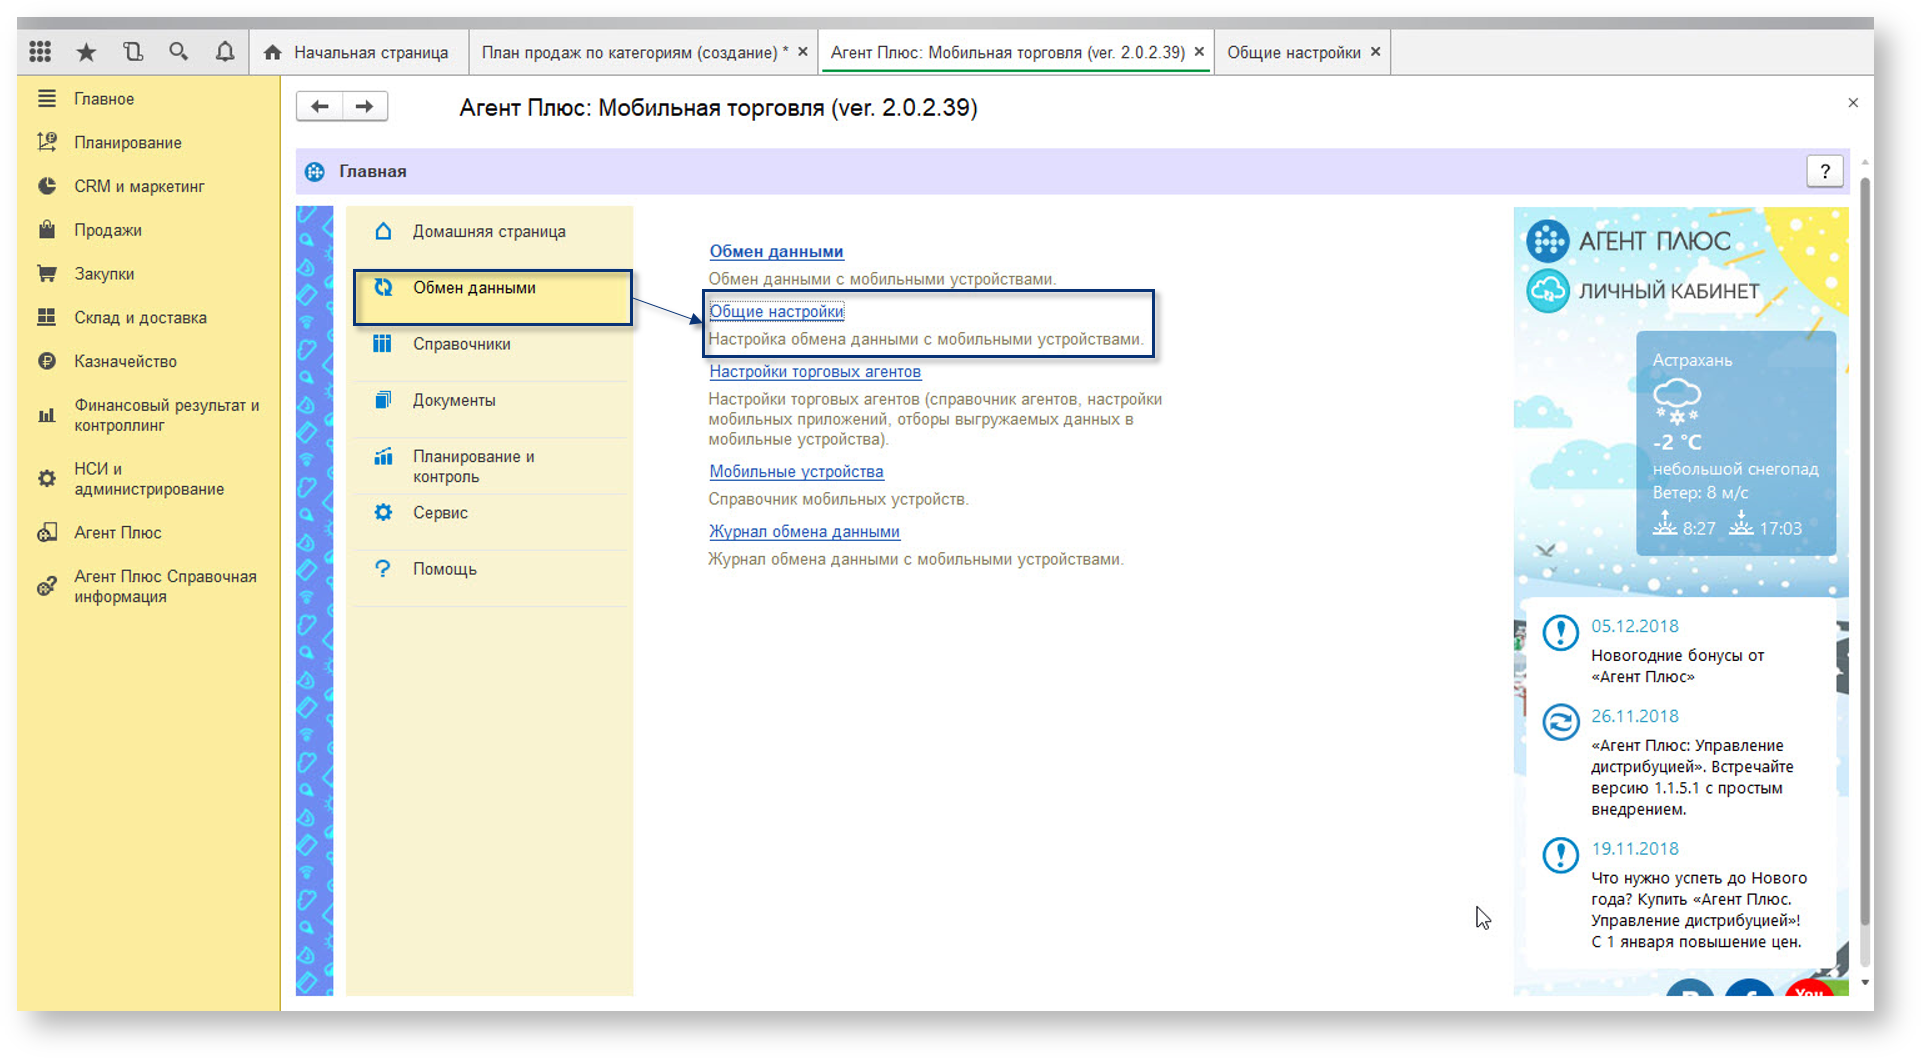
Task: Open help with the ? button
Action: pyautogui.click(x=1825, y=171)
